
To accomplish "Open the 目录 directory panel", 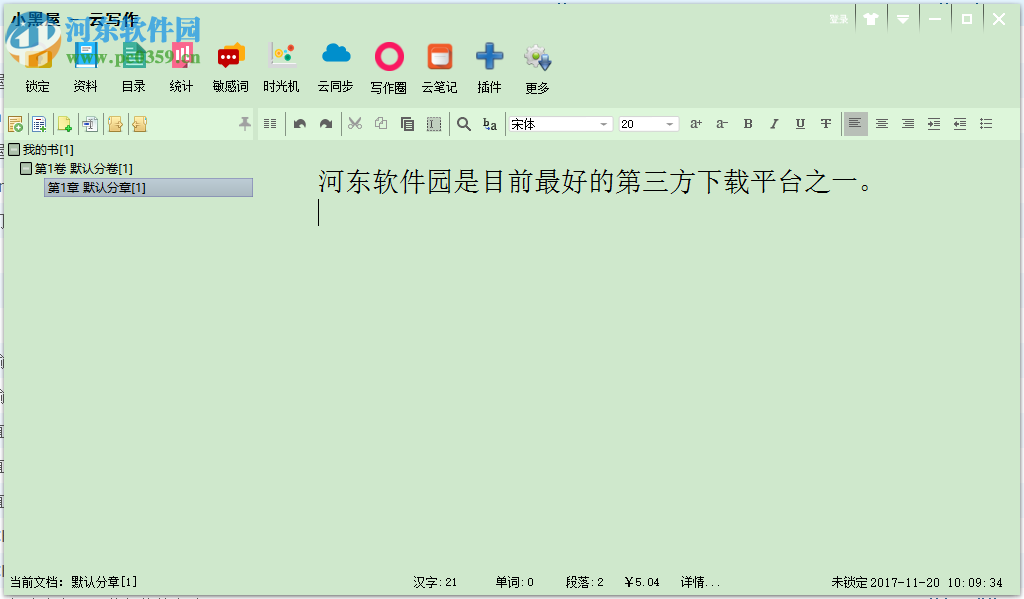I will pyautogui.click(x=133, y=66).
